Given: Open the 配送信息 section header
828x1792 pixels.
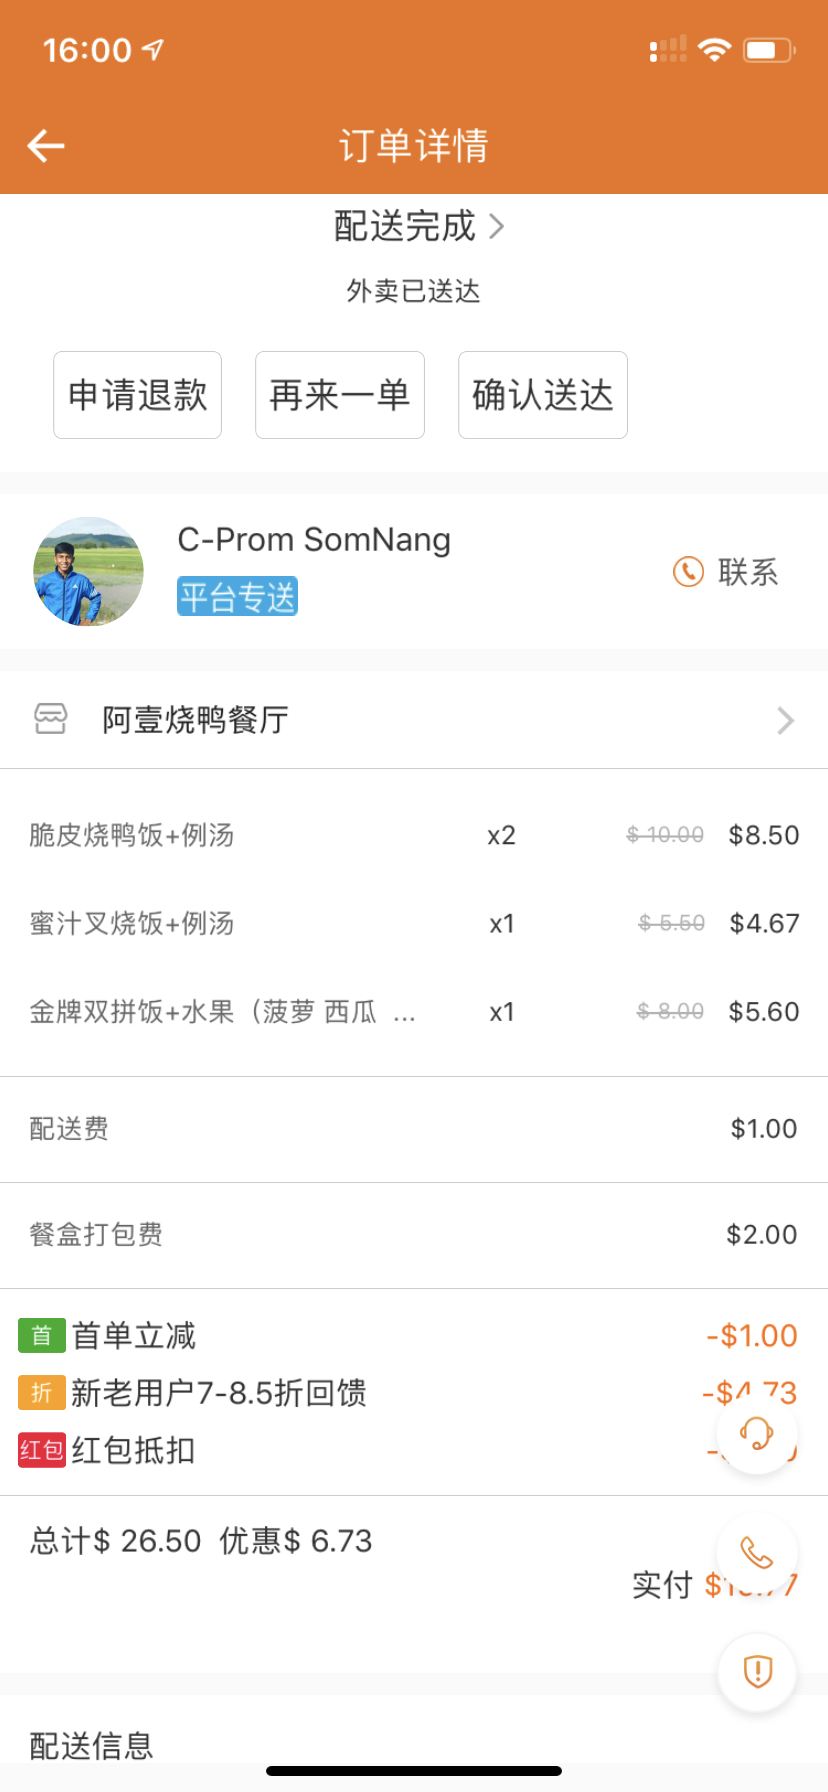Looking at the screenshot, I should click(91, 1746).
